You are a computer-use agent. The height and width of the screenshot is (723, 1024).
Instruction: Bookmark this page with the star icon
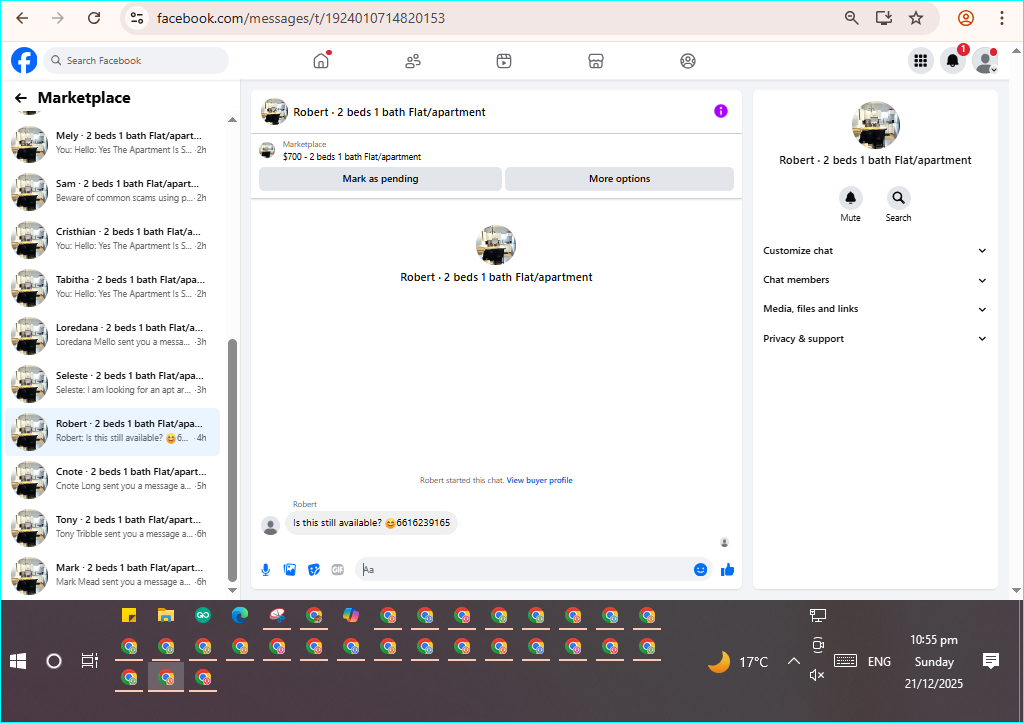916,18
